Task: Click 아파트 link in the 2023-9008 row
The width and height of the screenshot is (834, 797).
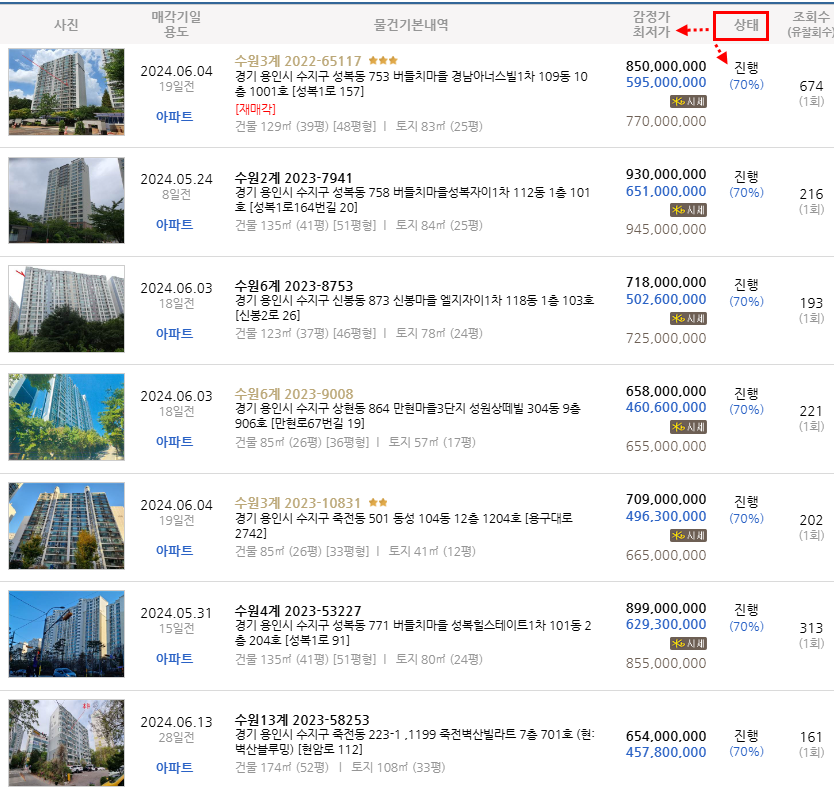Action: (x=174, y=442)
